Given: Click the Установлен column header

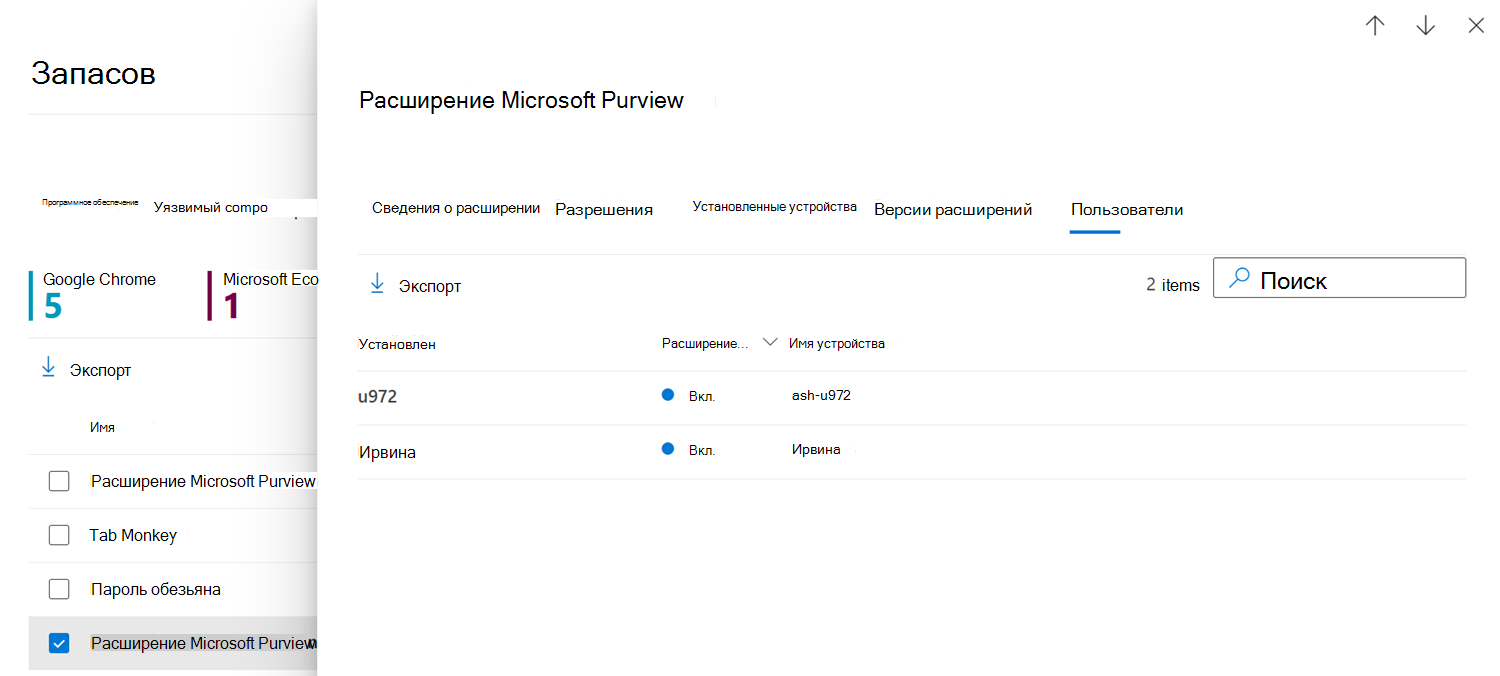Looking at the screenshot, I should pyautogui.click(x=397, y=344).
